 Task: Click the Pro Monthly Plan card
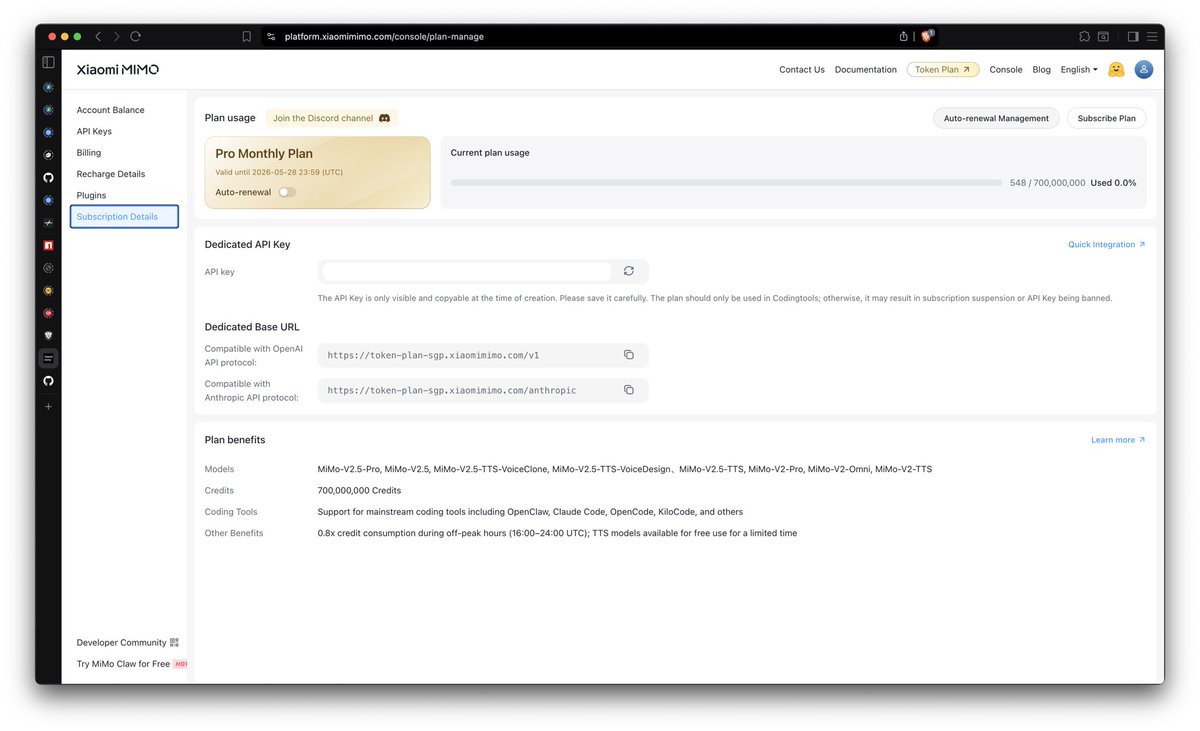point(317,173)
